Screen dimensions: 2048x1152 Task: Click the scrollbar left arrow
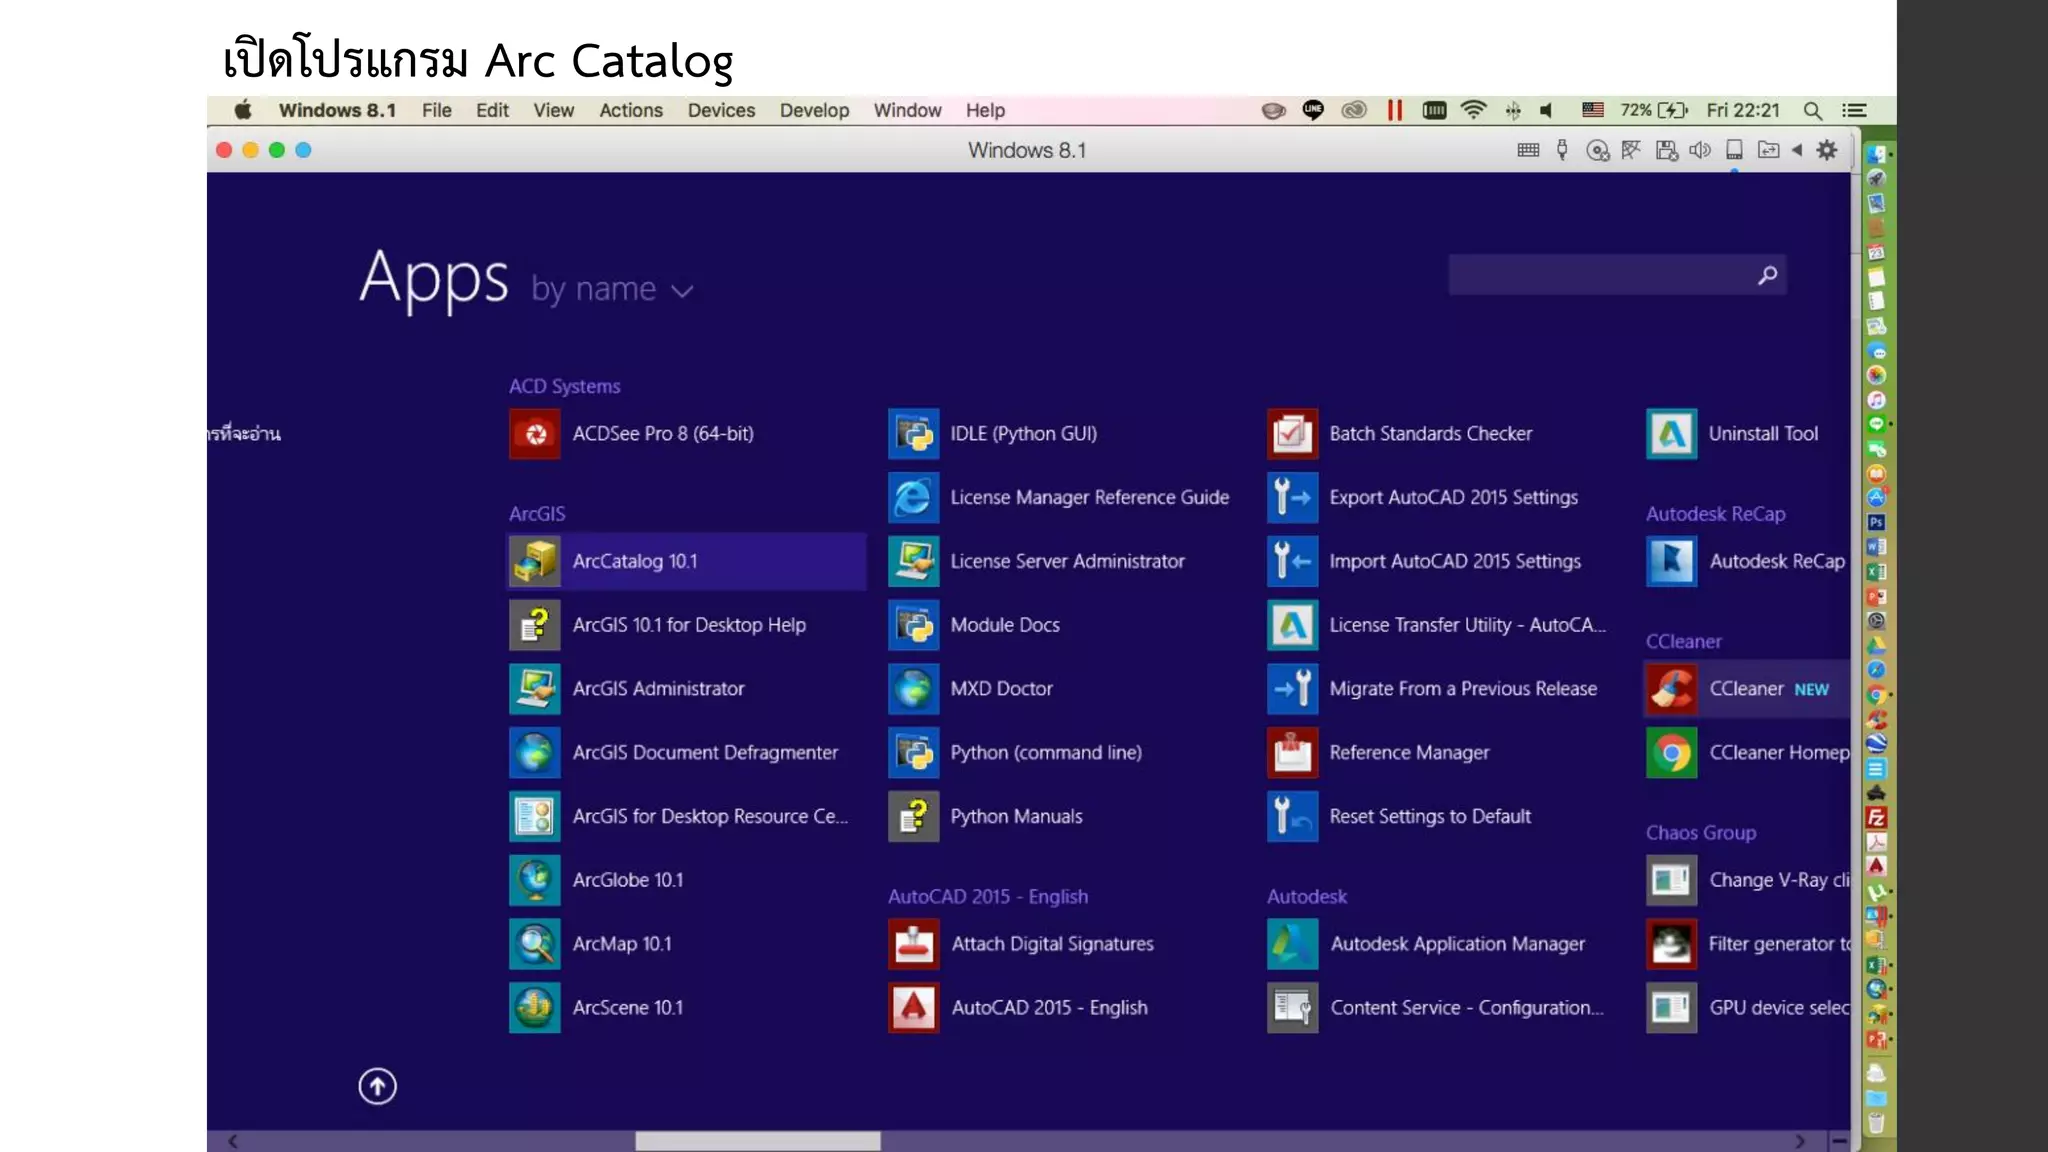tap(233, 1141)
